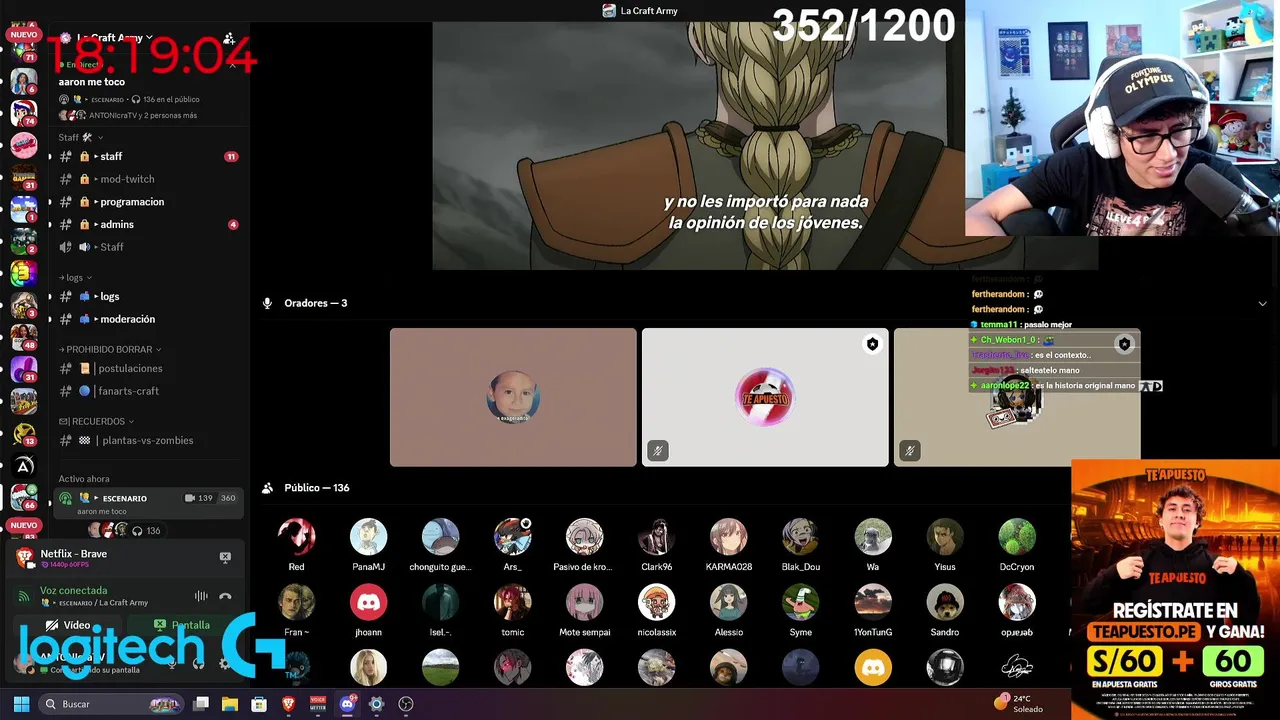Open the staff text channel

click(x=148, y=156)
